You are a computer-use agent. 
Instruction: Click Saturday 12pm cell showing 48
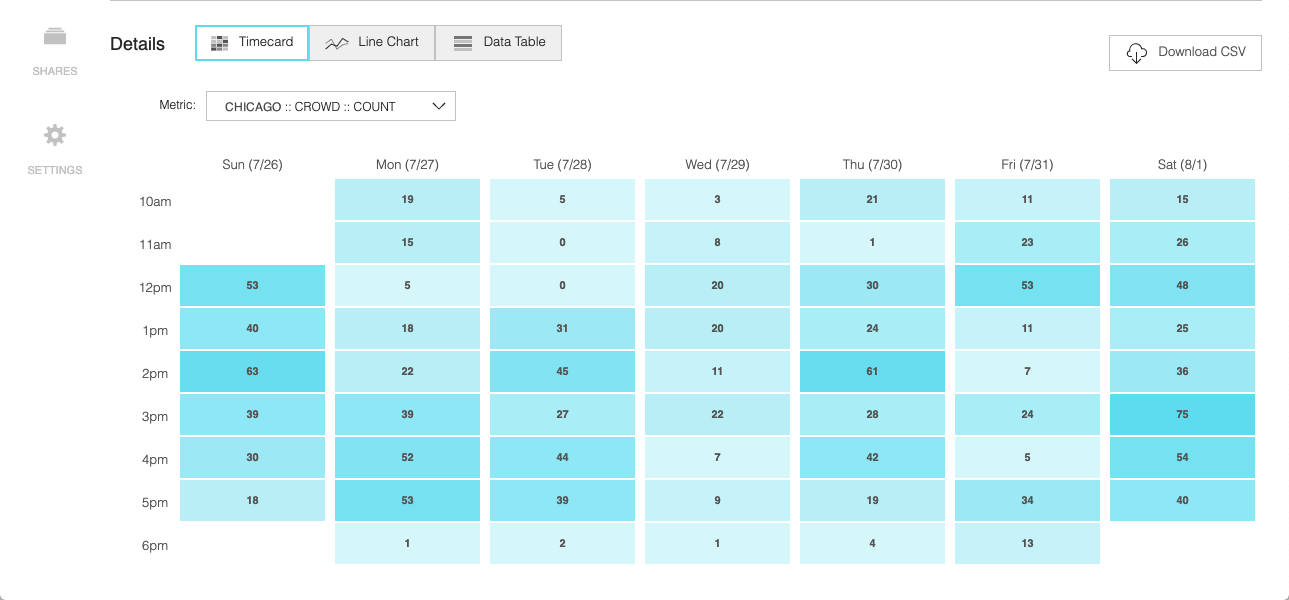point(1182,285)
